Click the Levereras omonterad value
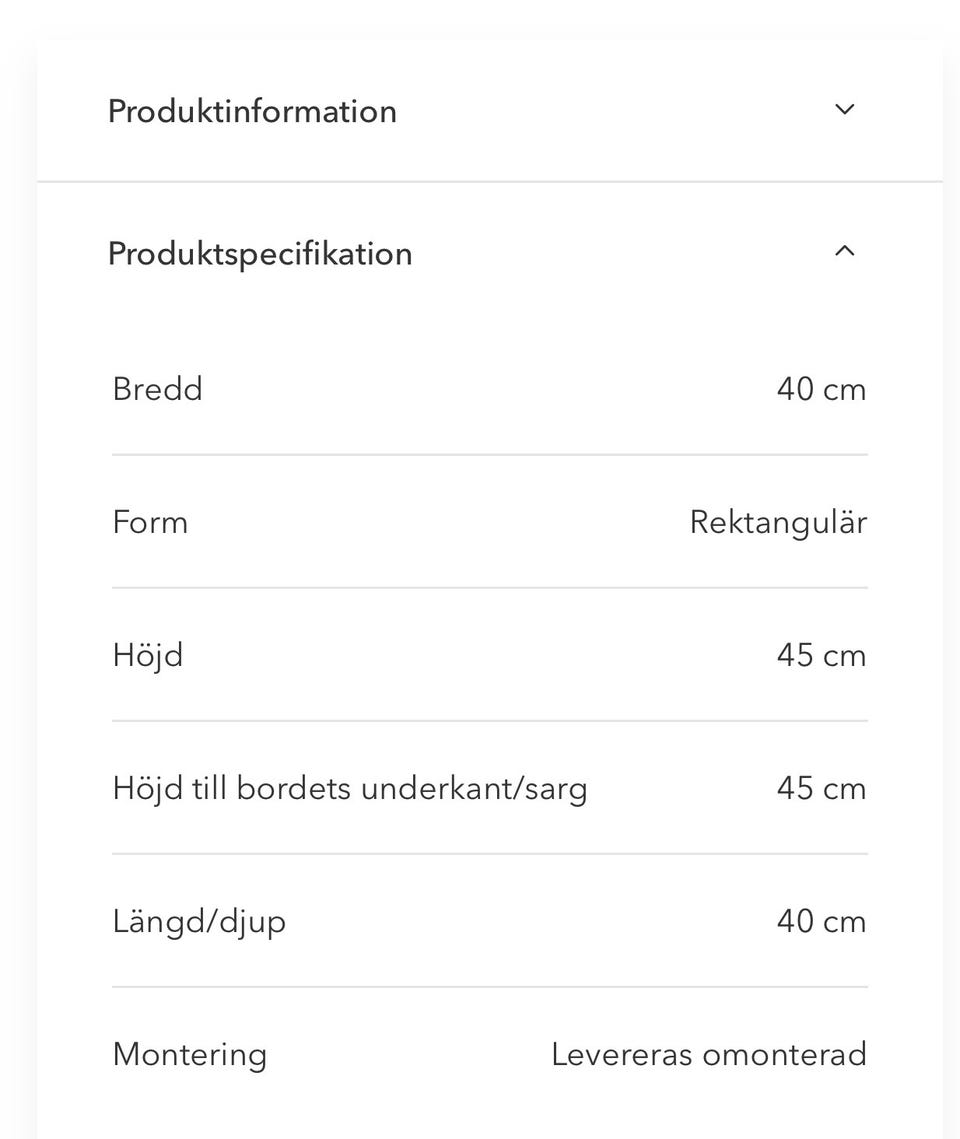This screenshot has width=960, height=1139. [709, 1054]
